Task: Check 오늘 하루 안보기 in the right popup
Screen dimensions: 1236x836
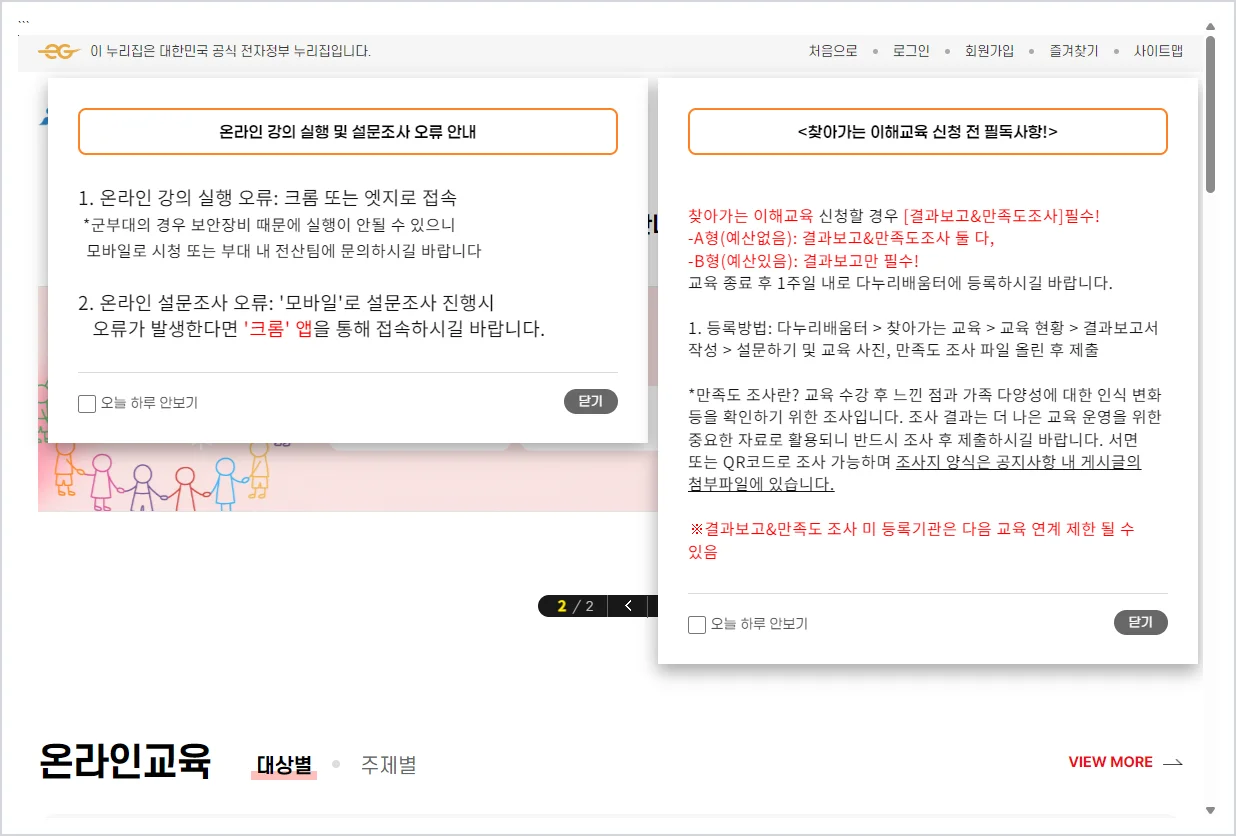Action: coord(697,625)
